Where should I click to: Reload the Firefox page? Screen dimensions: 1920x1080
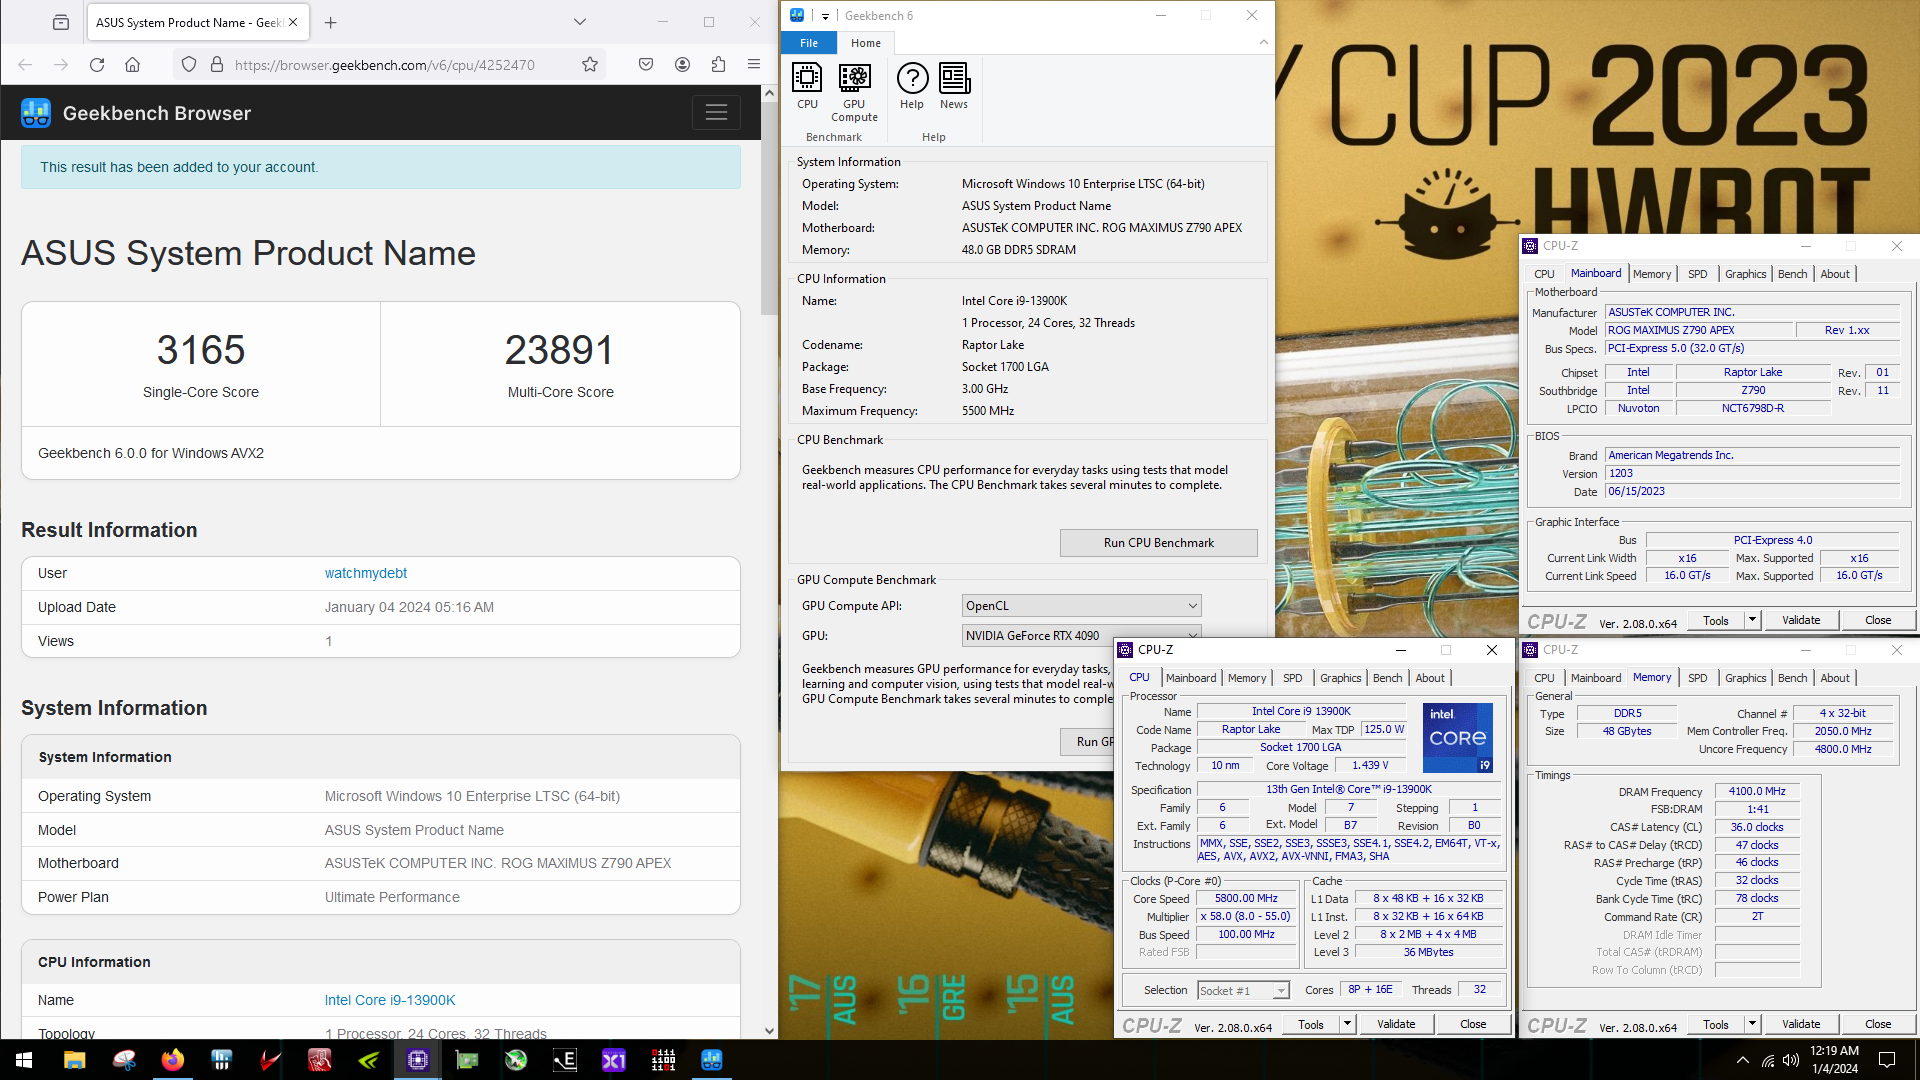point(97,65)
